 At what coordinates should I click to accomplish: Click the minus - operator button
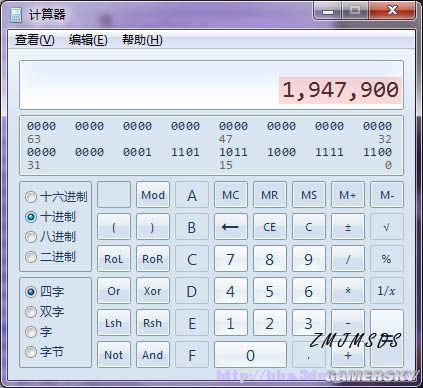click(348, 323)
